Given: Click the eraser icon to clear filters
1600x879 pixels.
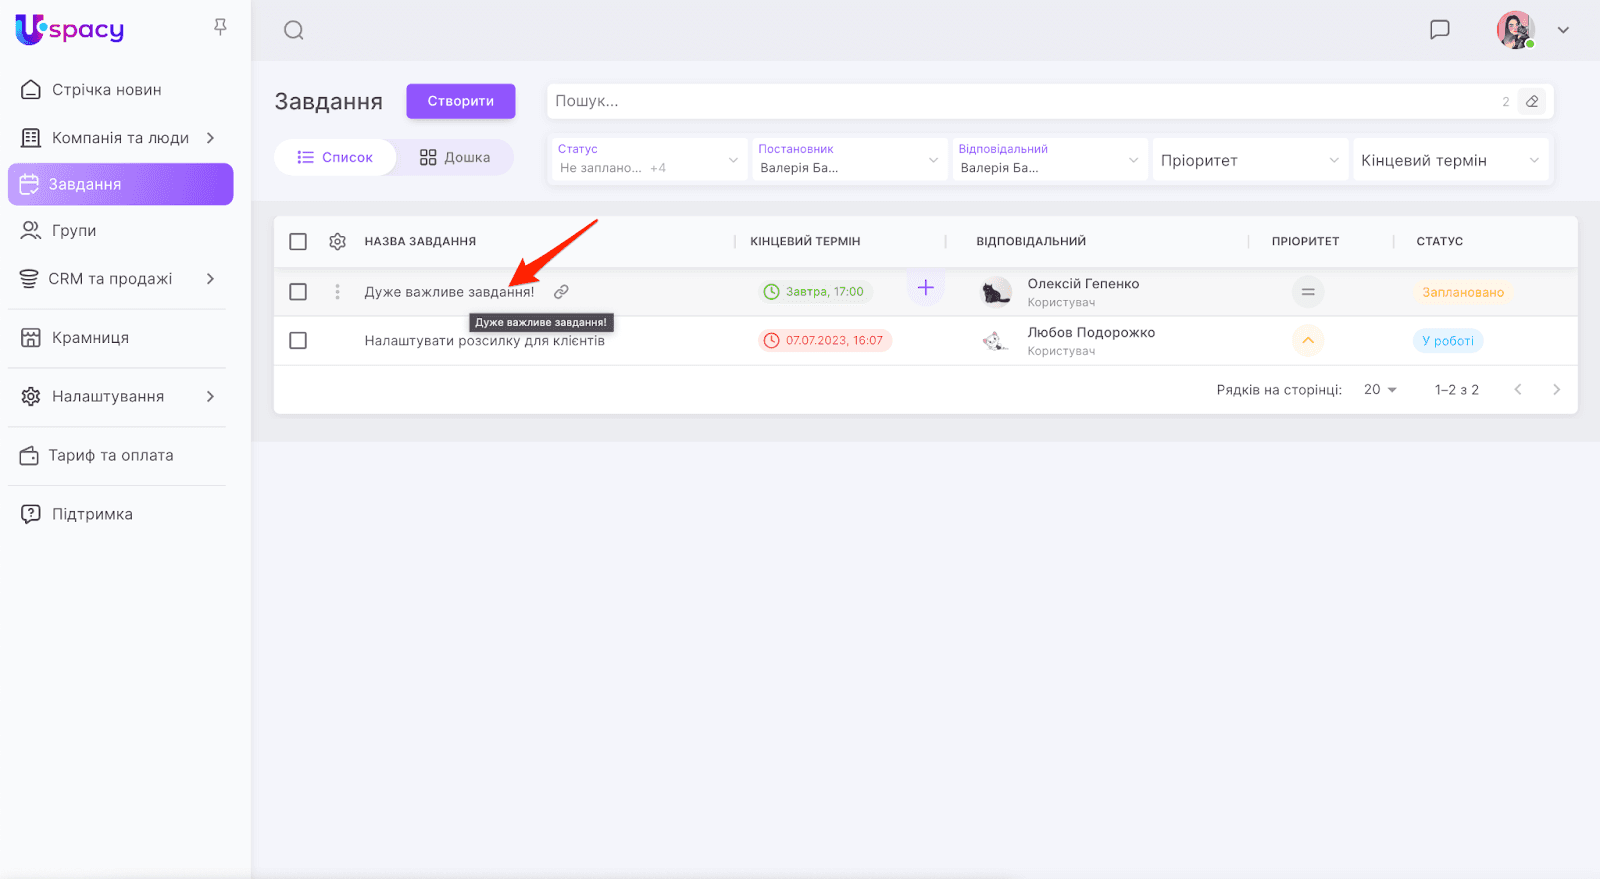Looking at the screenshot, I should pyautogui.click(x=1531, y=101).
